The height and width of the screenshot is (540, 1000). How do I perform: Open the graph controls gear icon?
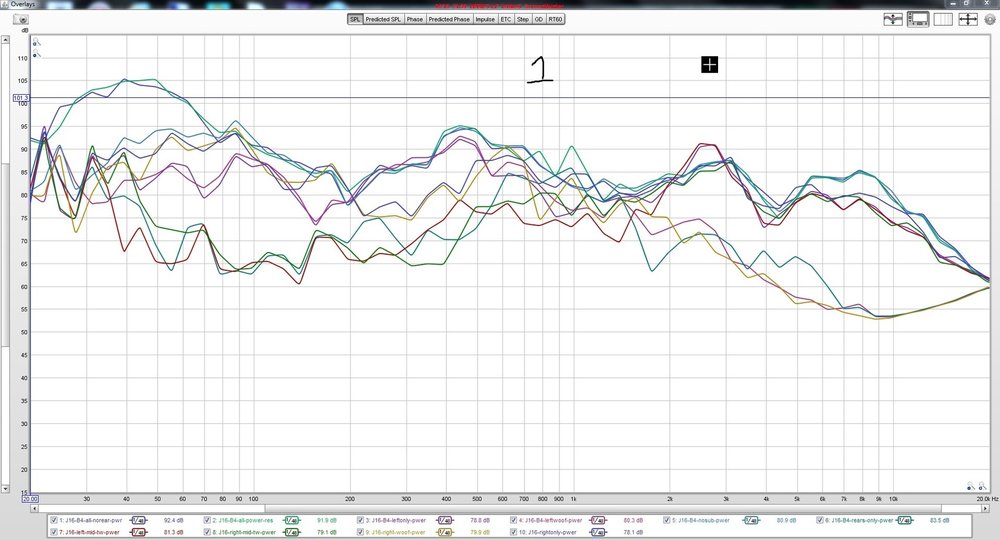point(990,19)
